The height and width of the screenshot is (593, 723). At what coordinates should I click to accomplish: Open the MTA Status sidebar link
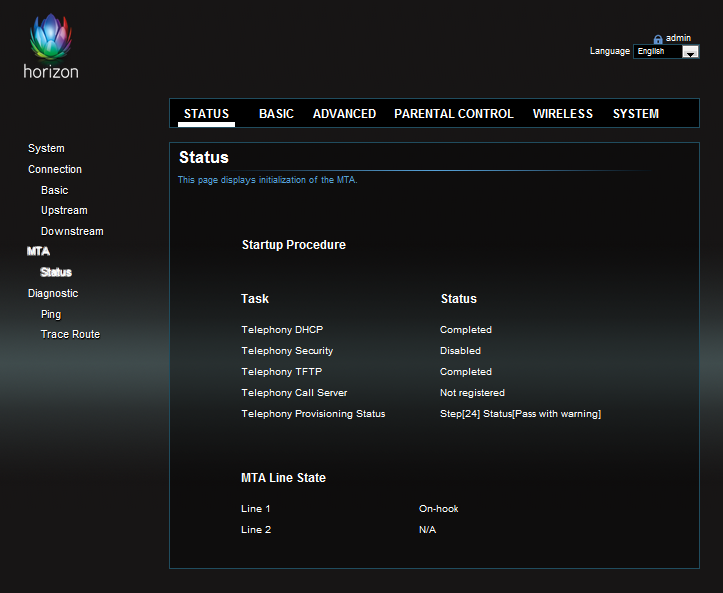coord(56,272)
